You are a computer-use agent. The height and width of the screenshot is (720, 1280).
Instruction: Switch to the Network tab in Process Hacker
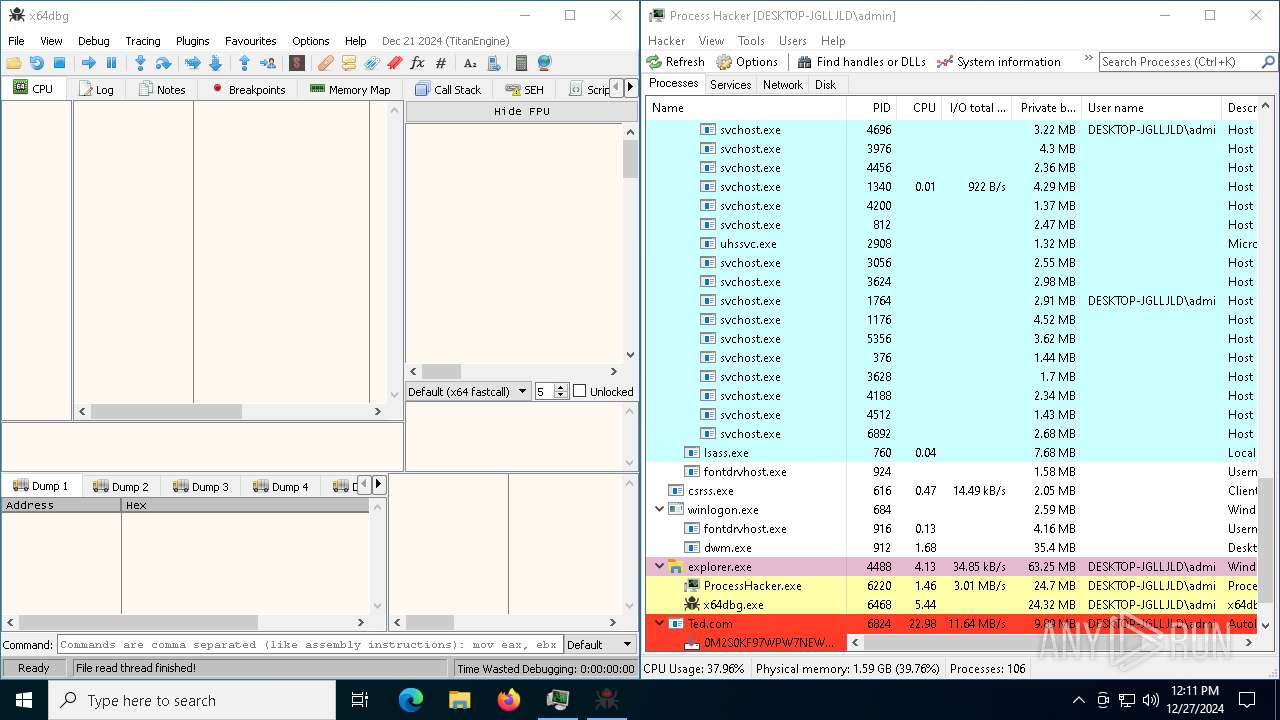tap(783, 85)
